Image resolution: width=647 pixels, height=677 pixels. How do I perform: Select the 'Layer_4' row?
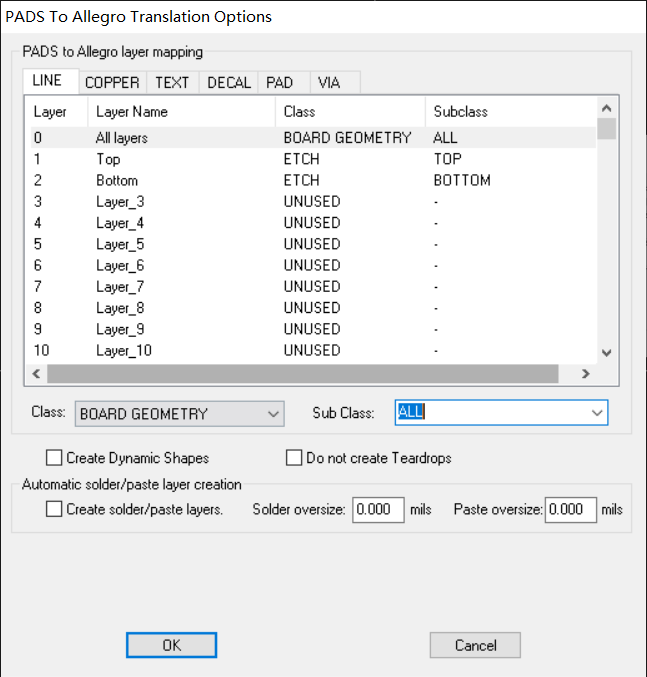(x=313, y=223)
